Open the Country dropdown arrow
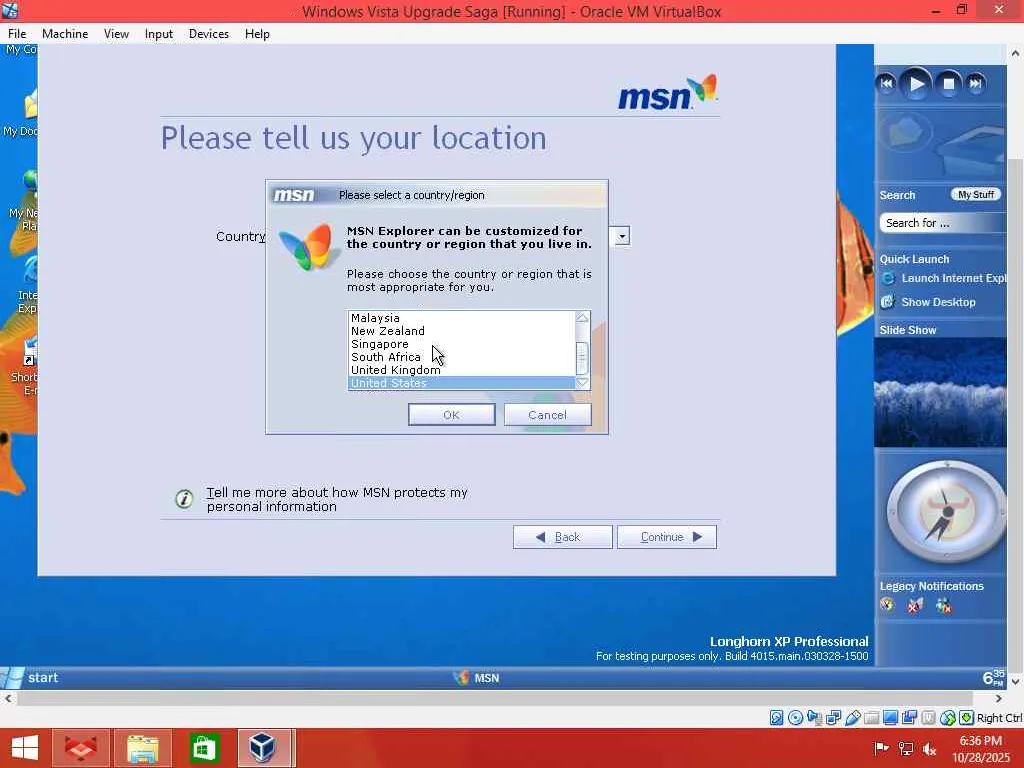The width and height of the screenshot is (1024, 768). coord(622,236)
